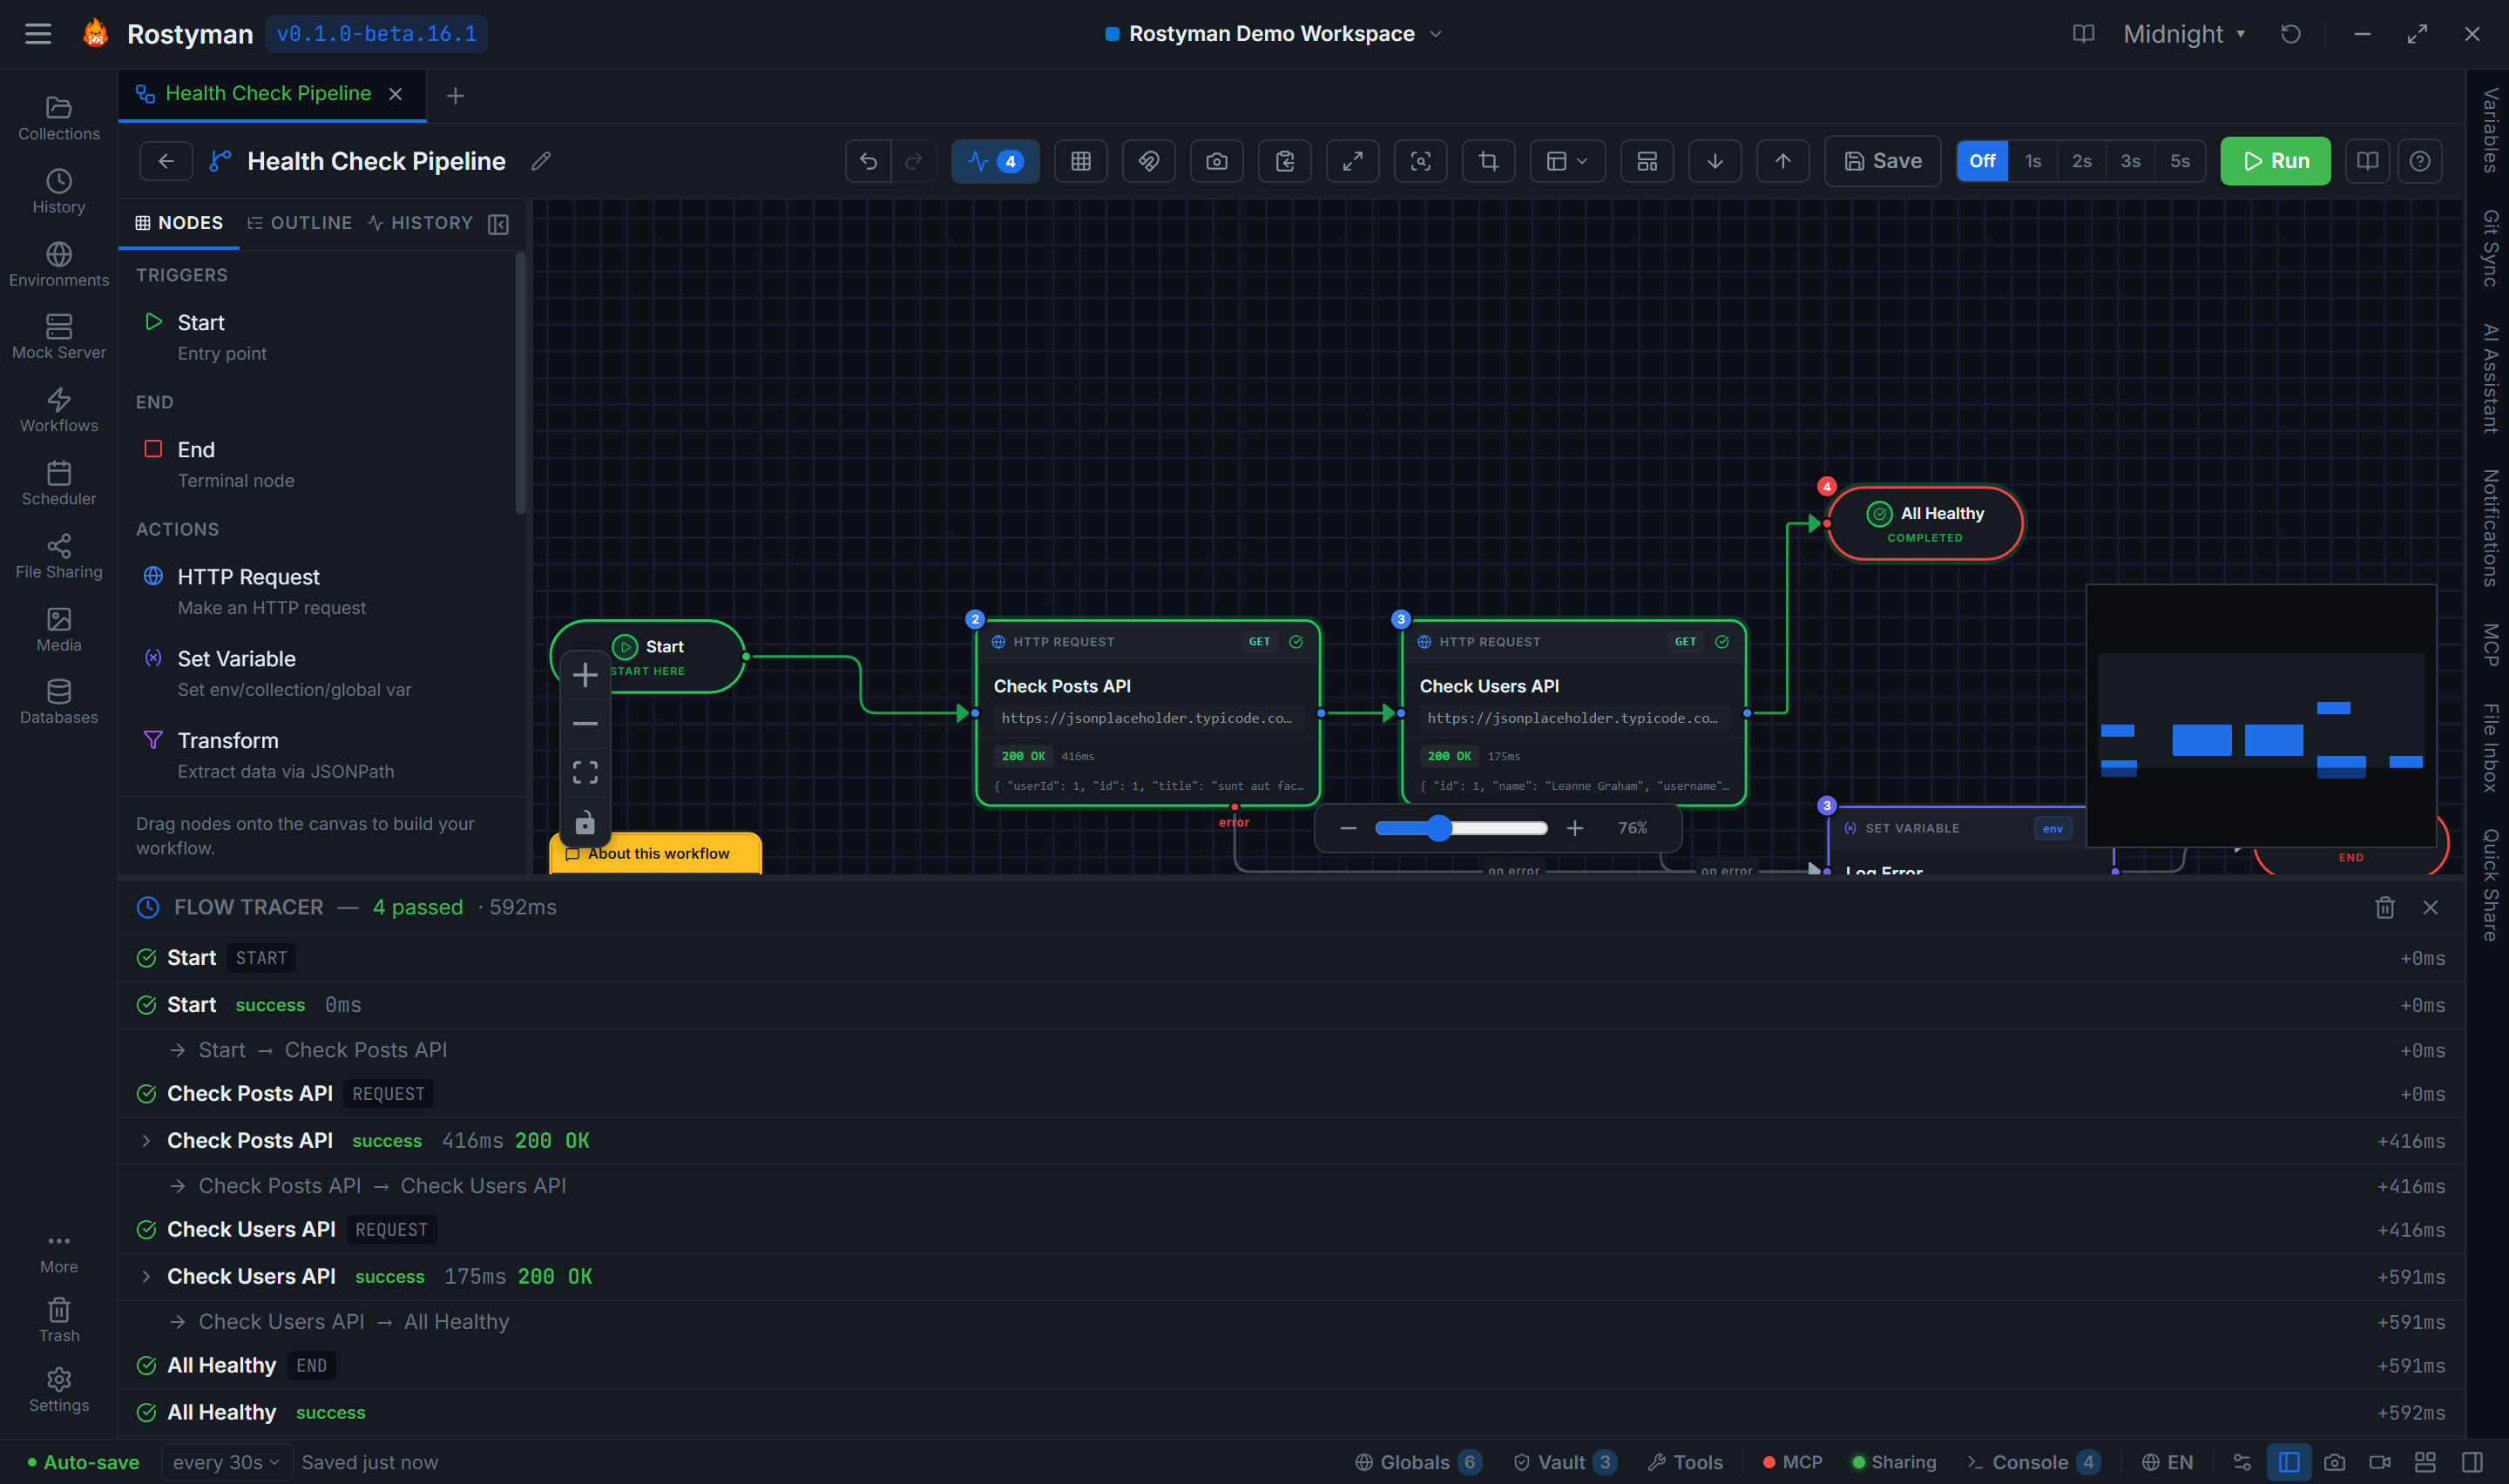
Task: Open Rostyman Demo Workspace dropdown
Action: coord(1273,34)
